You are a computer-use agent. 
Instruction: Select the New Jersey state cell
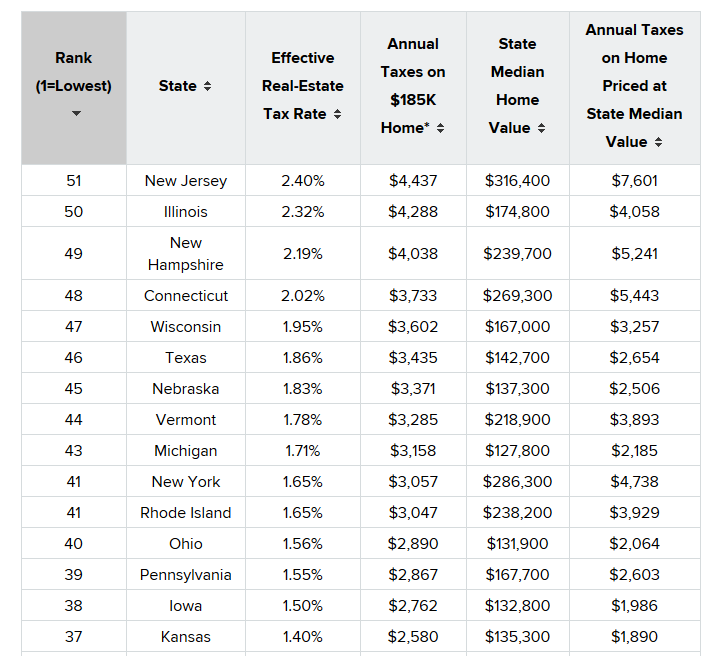(x=186, y=181)
